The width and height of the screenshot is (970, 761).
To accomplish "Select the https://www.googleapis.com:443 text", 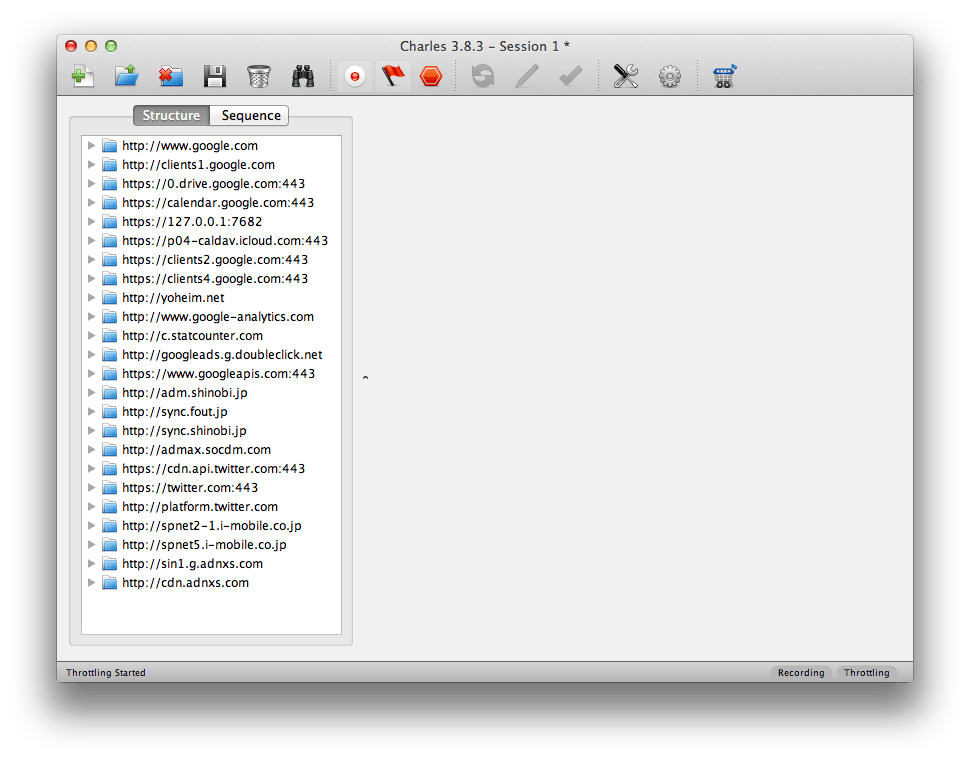I will (218, 374).
